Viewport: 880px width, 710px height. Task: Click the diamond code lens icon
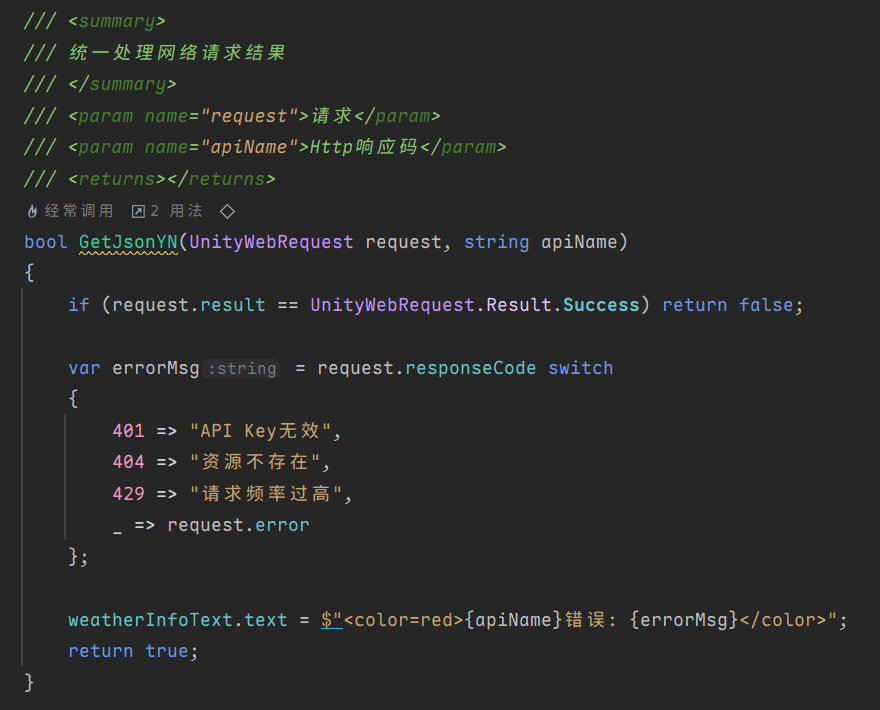[227, 211]
